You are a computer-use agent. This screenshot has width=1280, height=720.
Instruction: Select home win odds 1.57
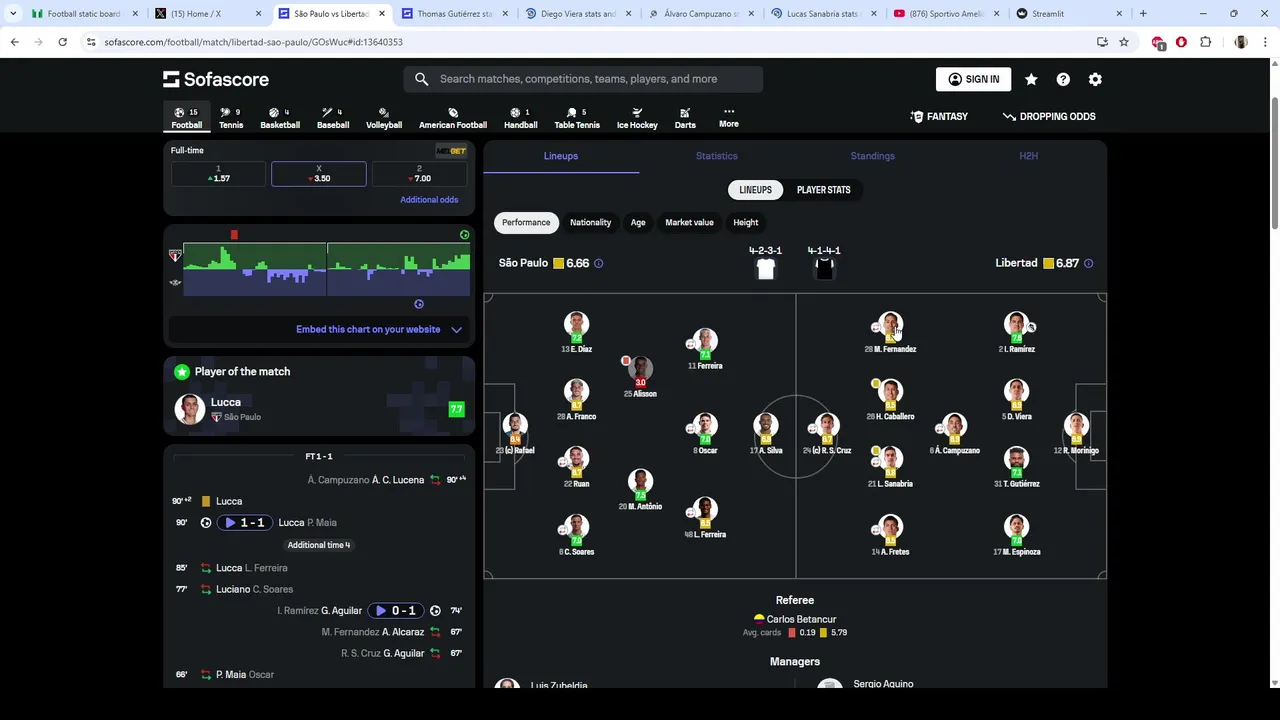218,174
